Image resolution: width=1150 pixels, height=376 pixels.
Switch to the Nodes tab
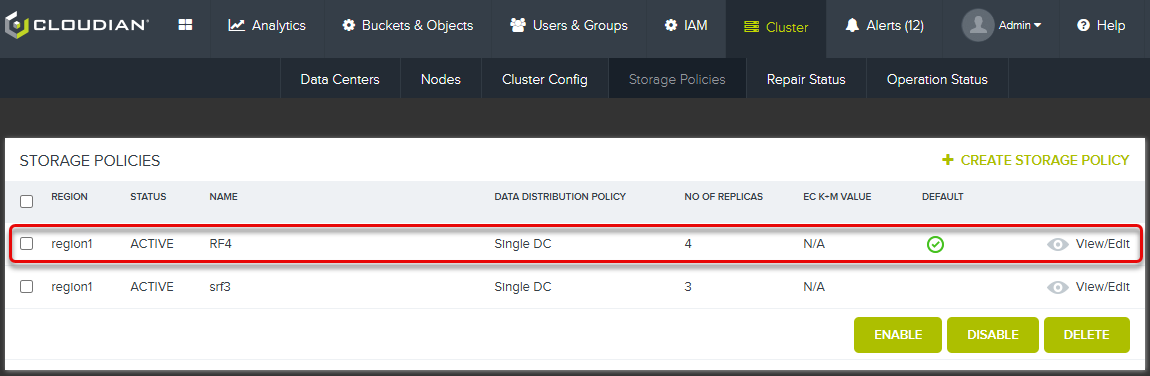coord(441,79)
